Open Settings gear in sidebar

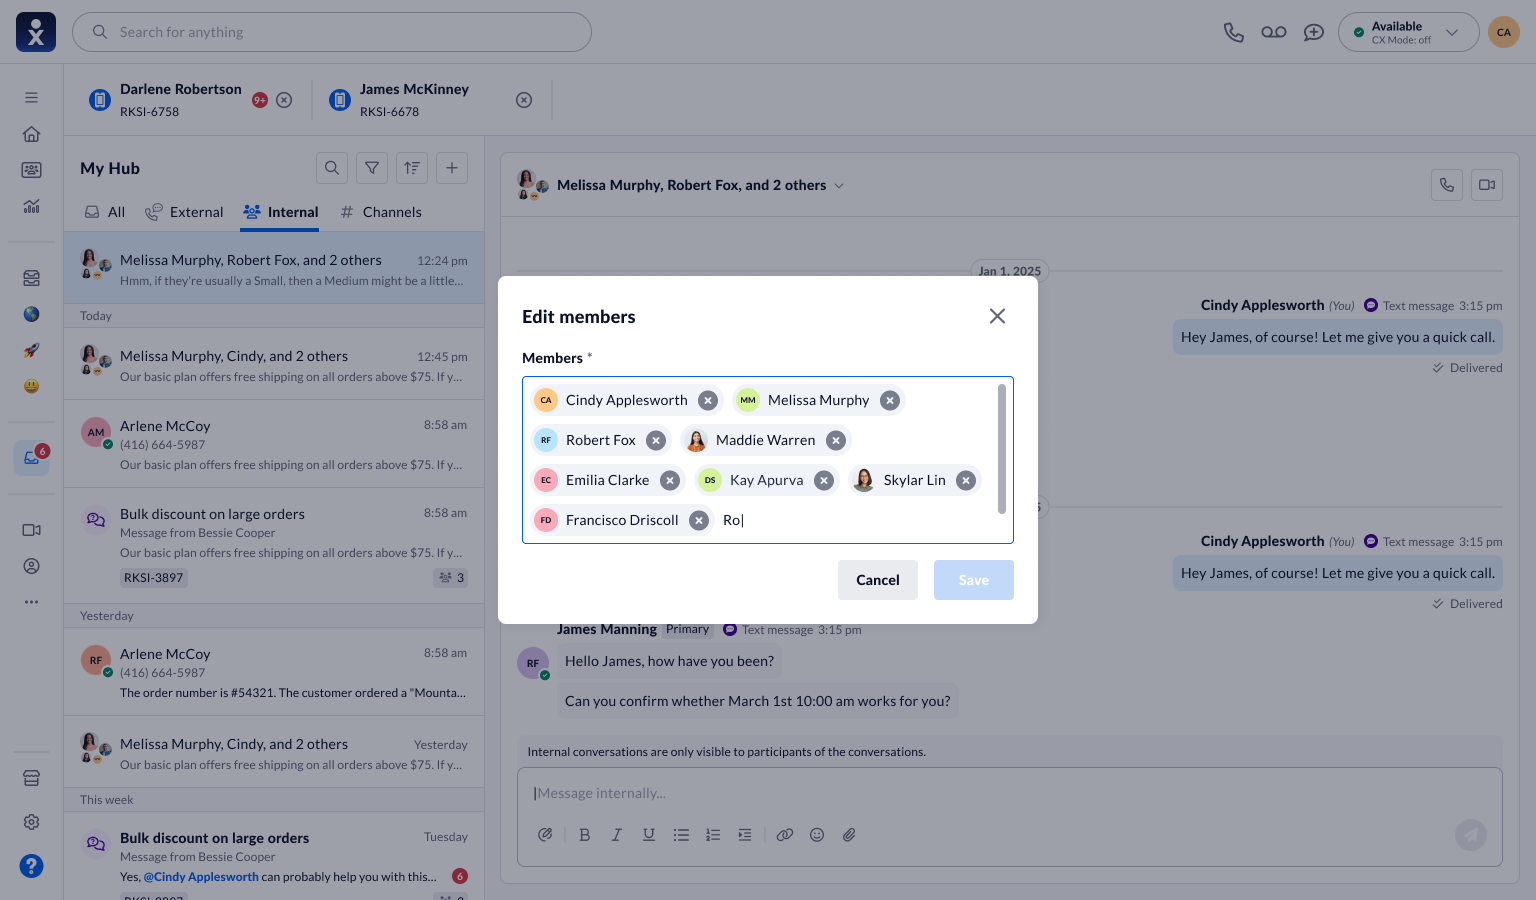[x=32, y=822]
